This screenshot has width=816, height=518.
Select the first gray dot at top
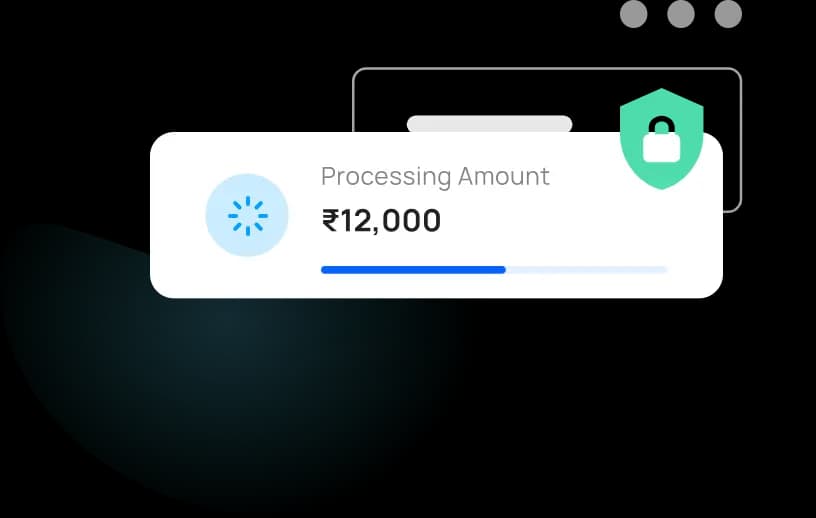coord(633,14)
